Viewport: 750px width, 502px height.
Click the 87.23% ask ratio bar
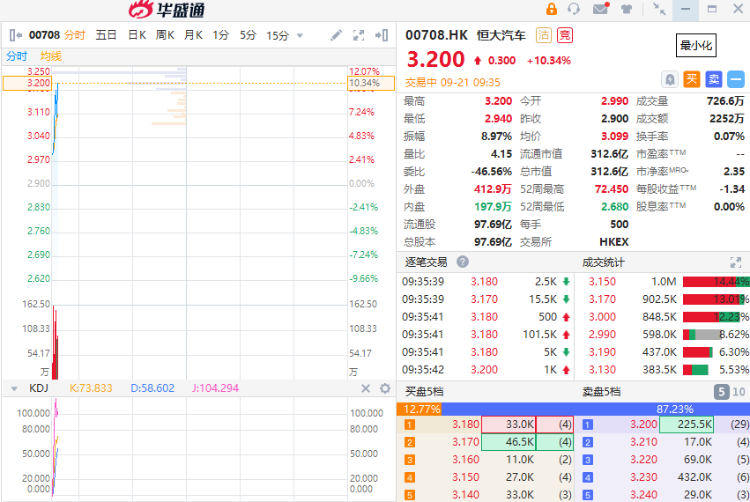point(596,409)
